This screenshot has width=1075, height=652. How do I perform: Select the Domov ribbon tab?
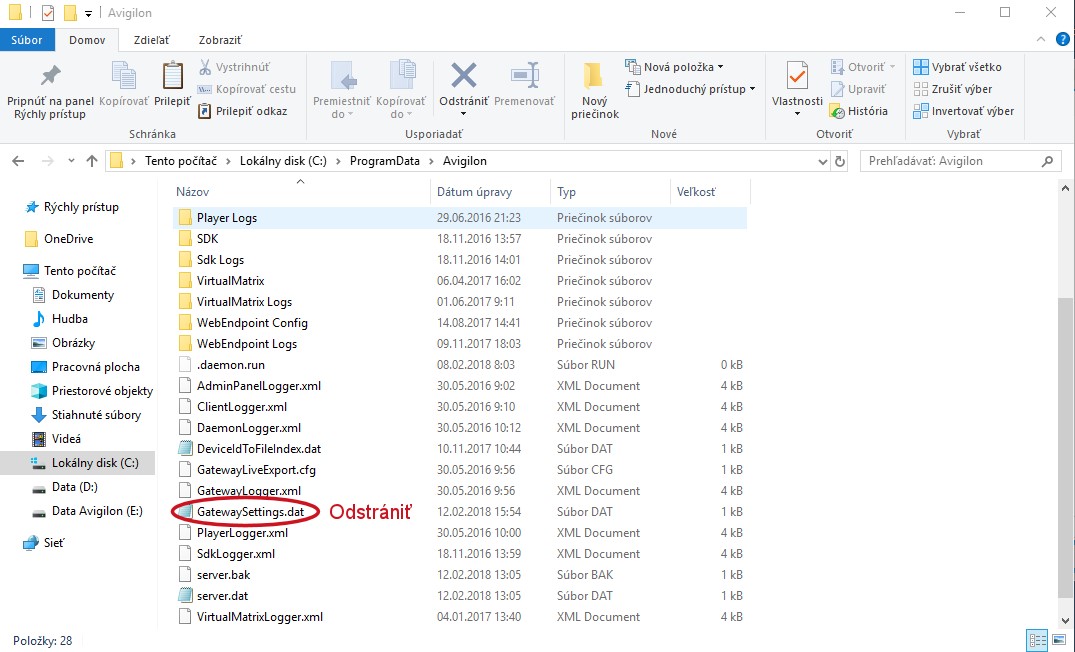click(87, 40)
